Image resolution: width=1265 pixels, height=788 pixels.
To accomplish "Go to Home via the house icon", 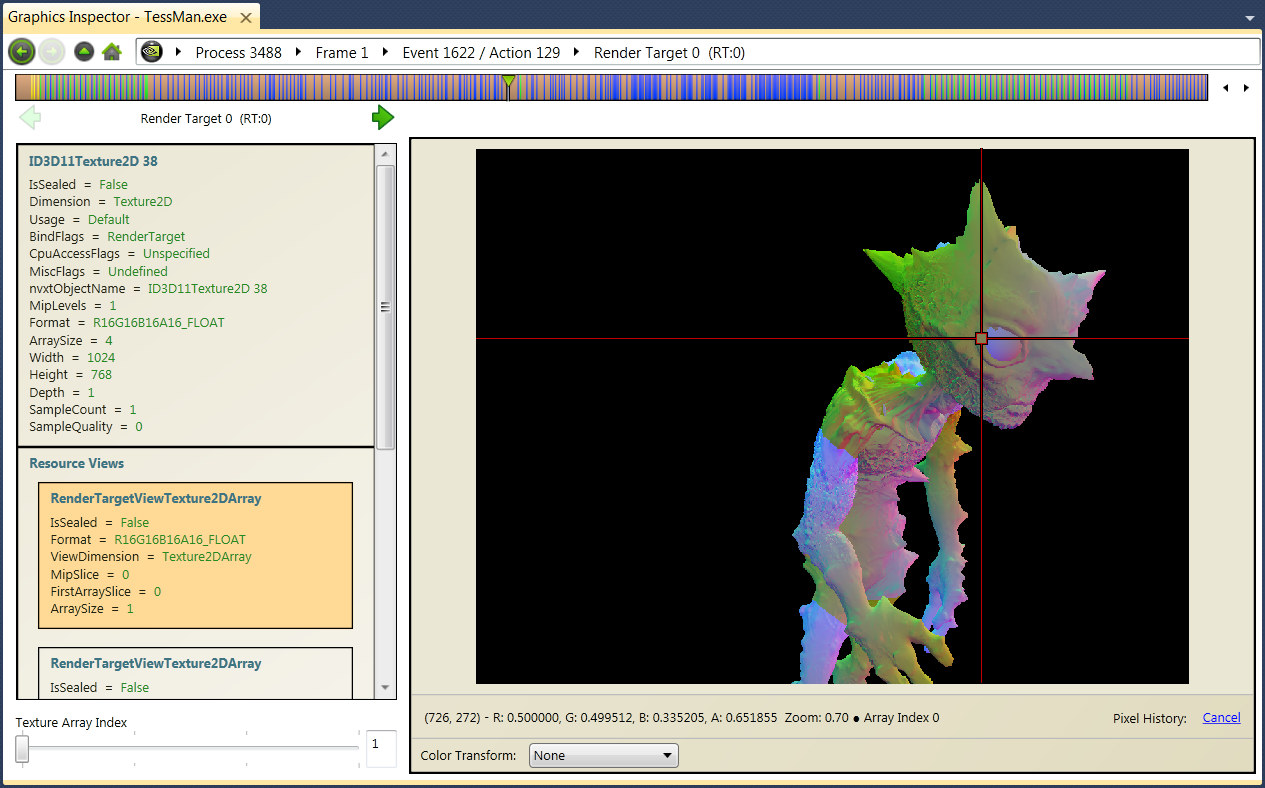I will click(112, 52).
